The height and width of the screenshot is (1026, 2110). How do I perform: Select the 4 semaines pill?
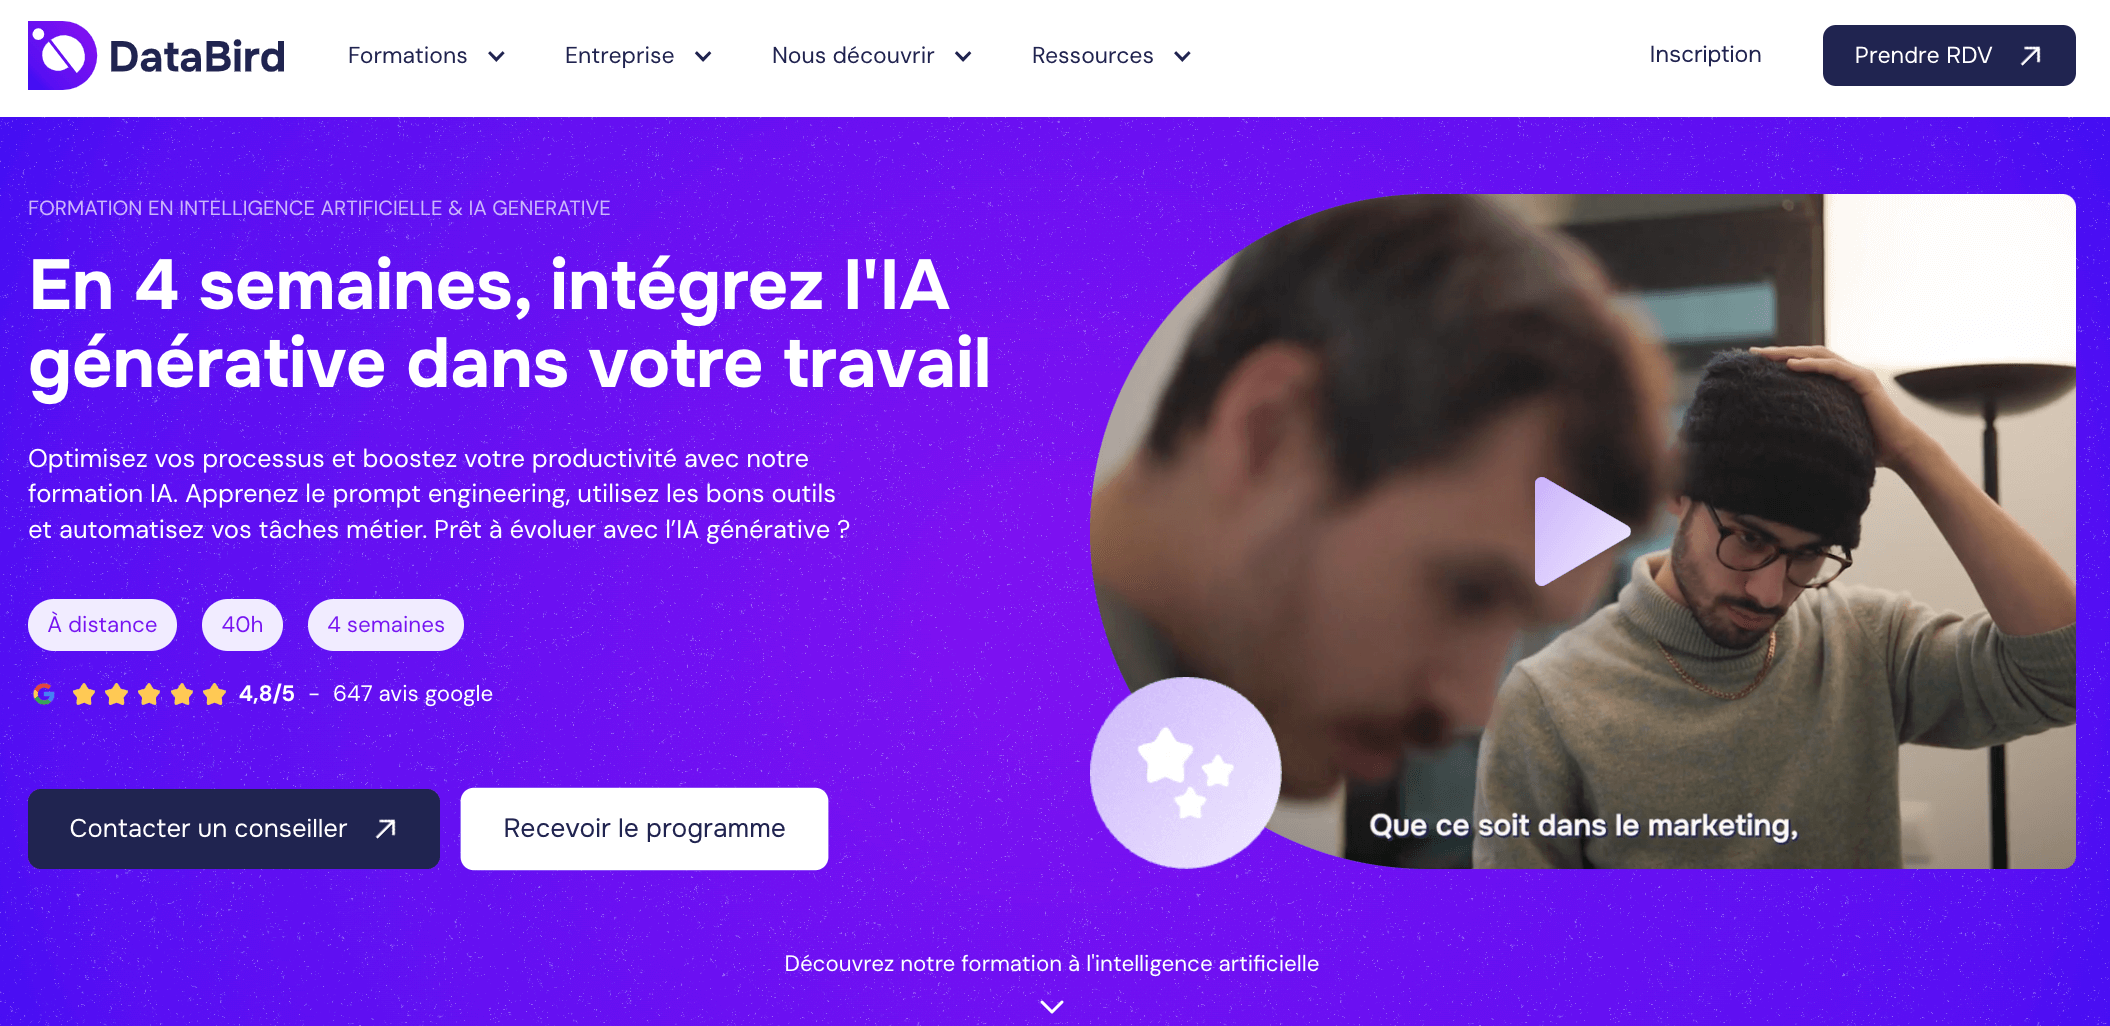click(386, 625)
